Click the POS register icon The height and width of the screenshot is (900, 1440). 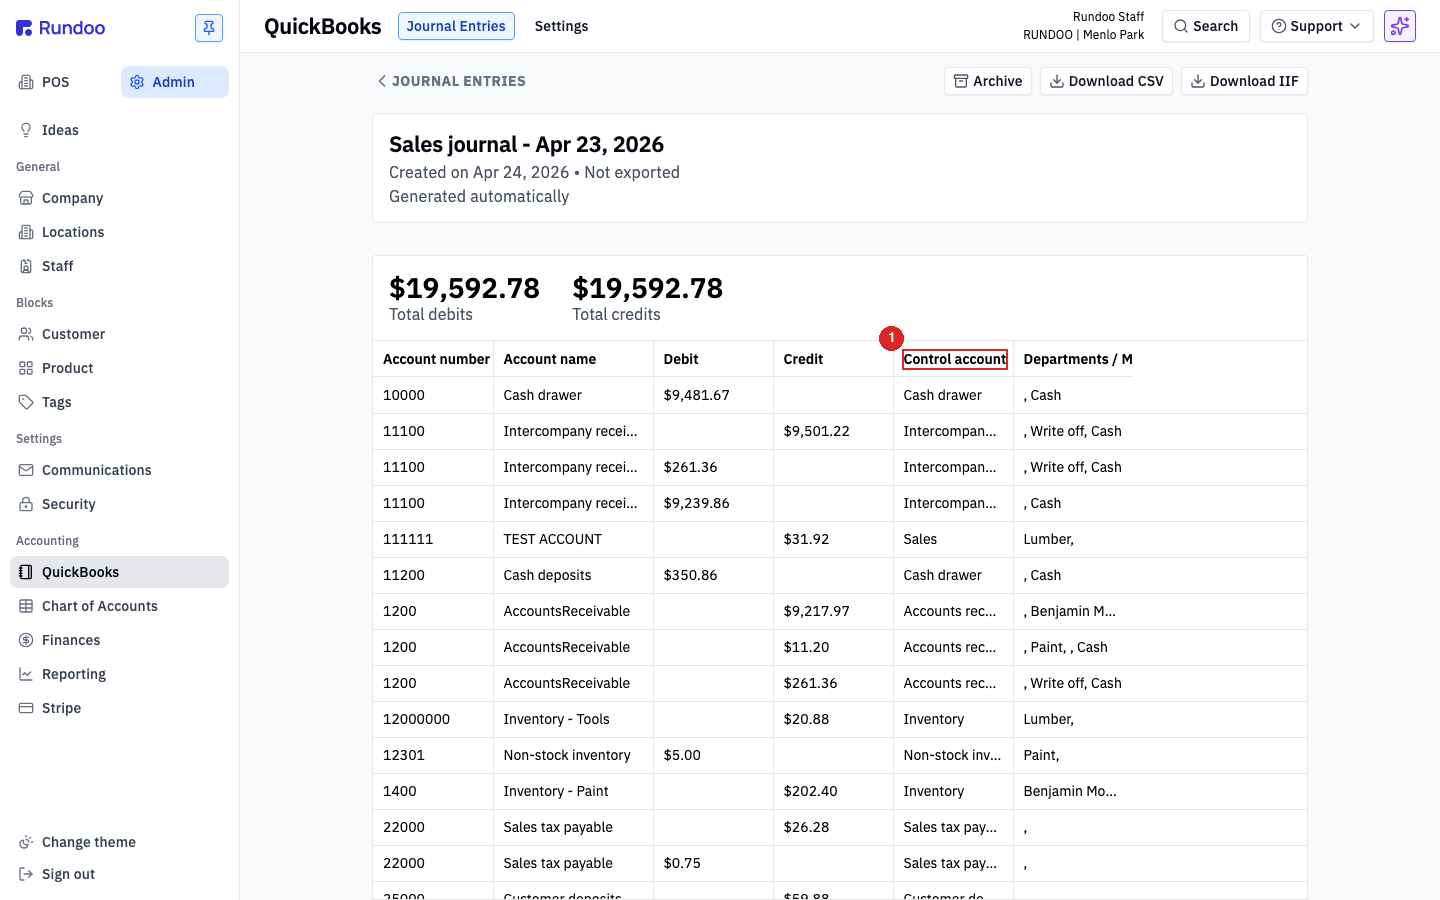point(26,82)
